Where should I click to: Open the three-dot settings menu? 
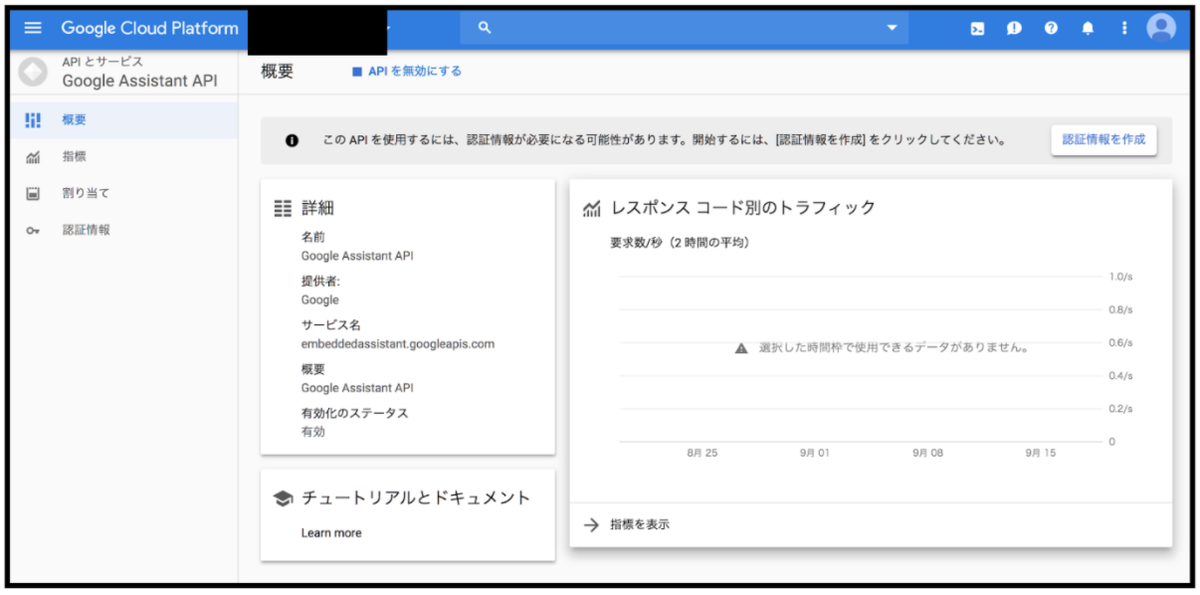click(1125, 29)
